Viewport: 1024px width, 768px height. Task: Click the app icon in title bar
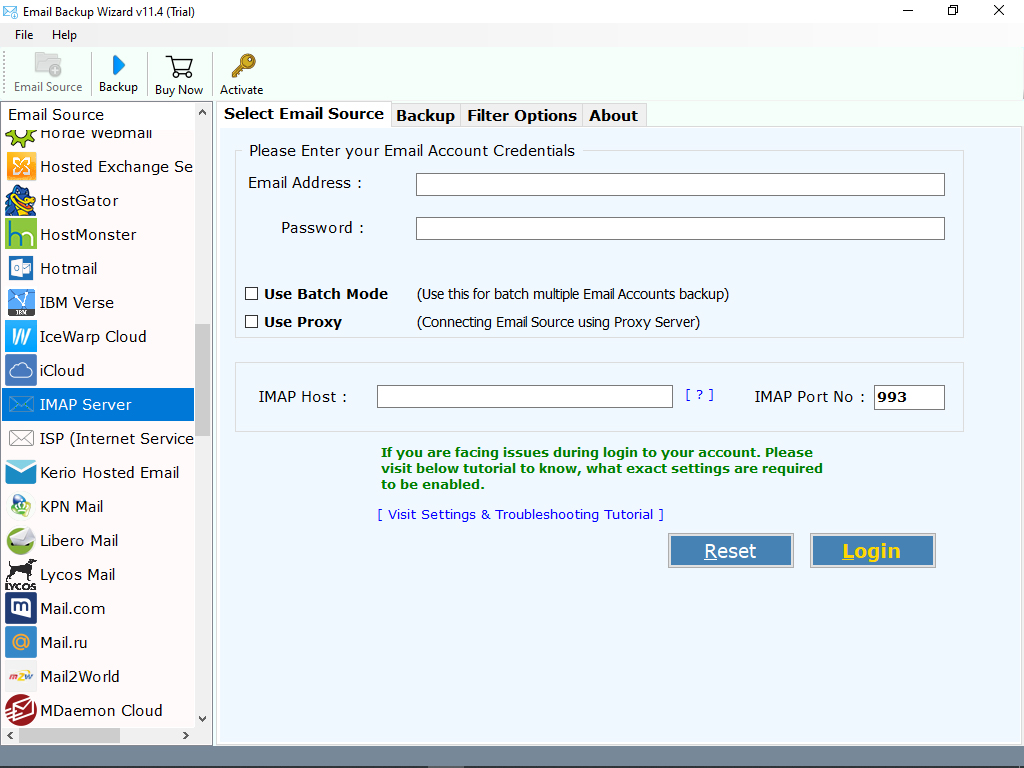[10, 12]
